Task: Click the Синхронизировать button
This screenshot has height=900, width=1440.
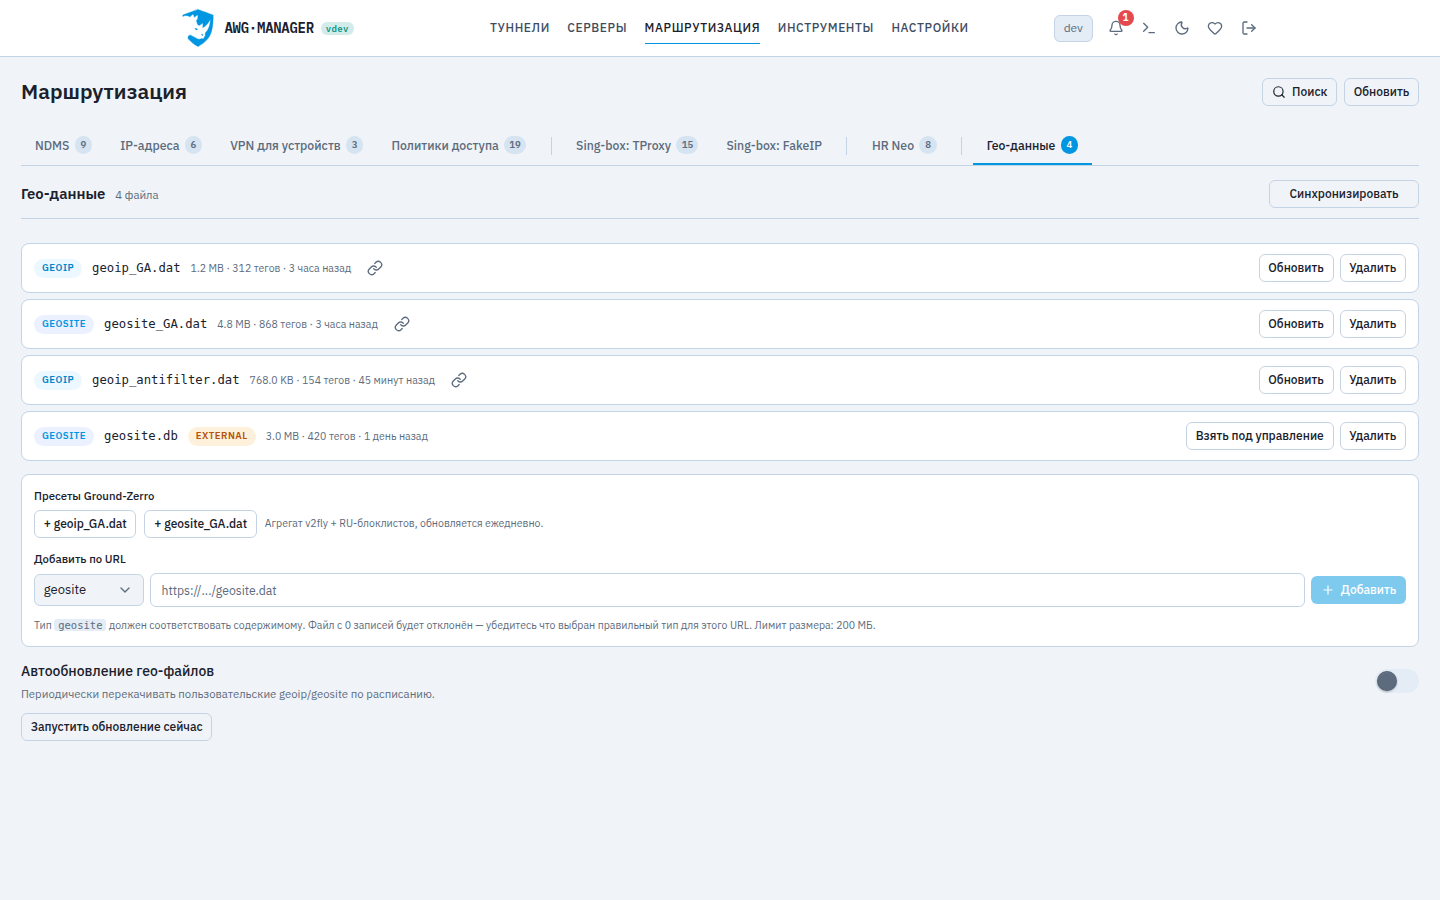Action: [x=1344, y=194]
